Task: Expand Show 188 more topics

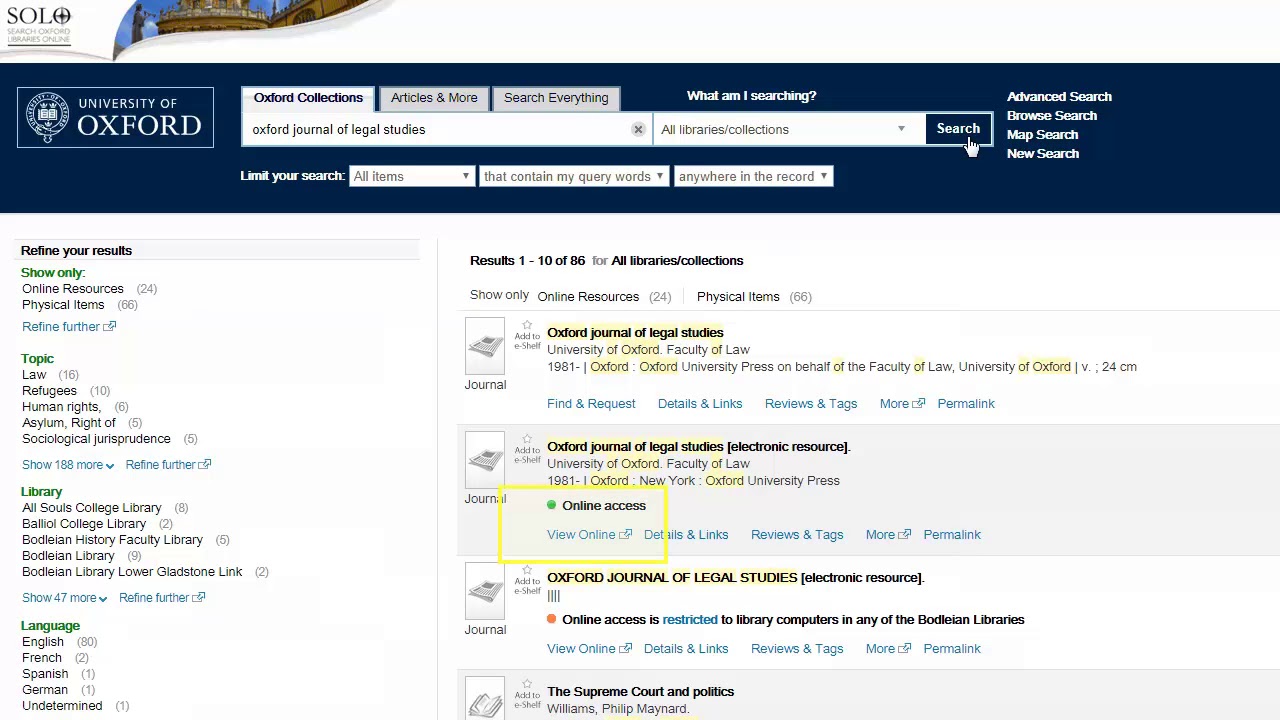Action: pos(68,465)
